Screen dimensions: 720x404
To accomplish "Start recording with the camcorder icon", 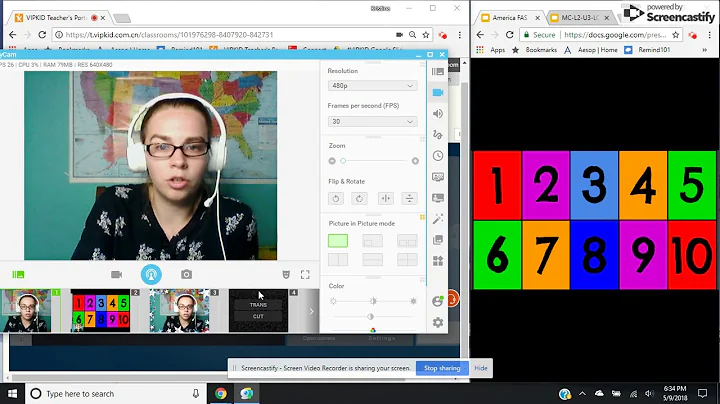I will [117, 275].
